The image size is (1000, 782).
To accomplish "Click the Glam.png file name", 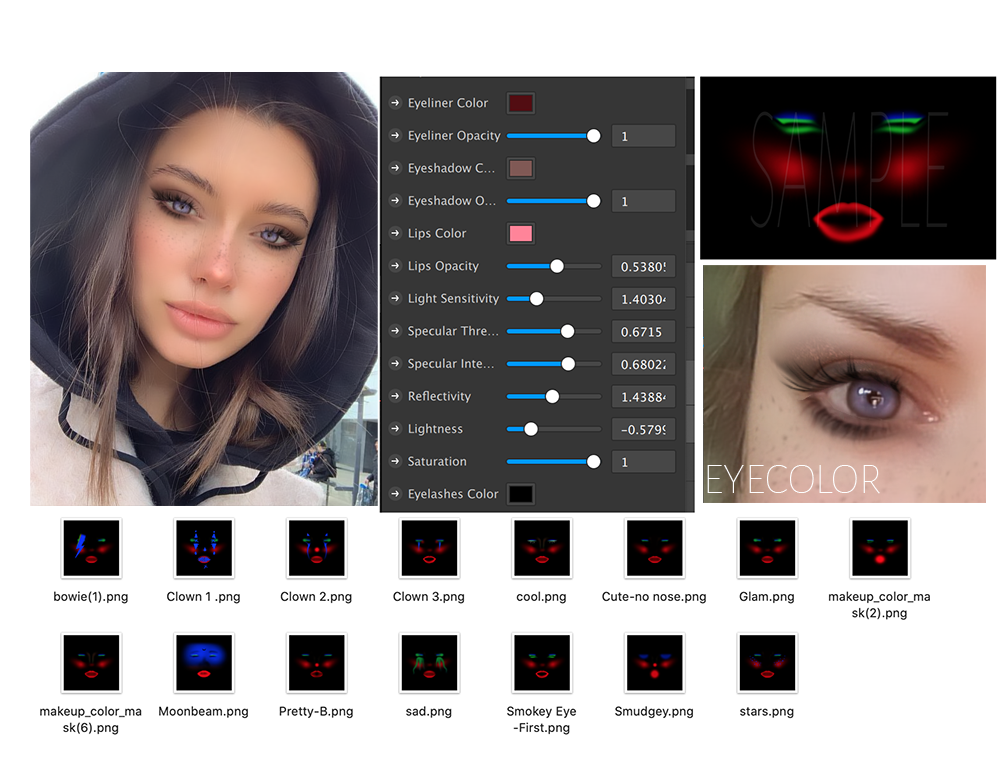I will 767,596.
